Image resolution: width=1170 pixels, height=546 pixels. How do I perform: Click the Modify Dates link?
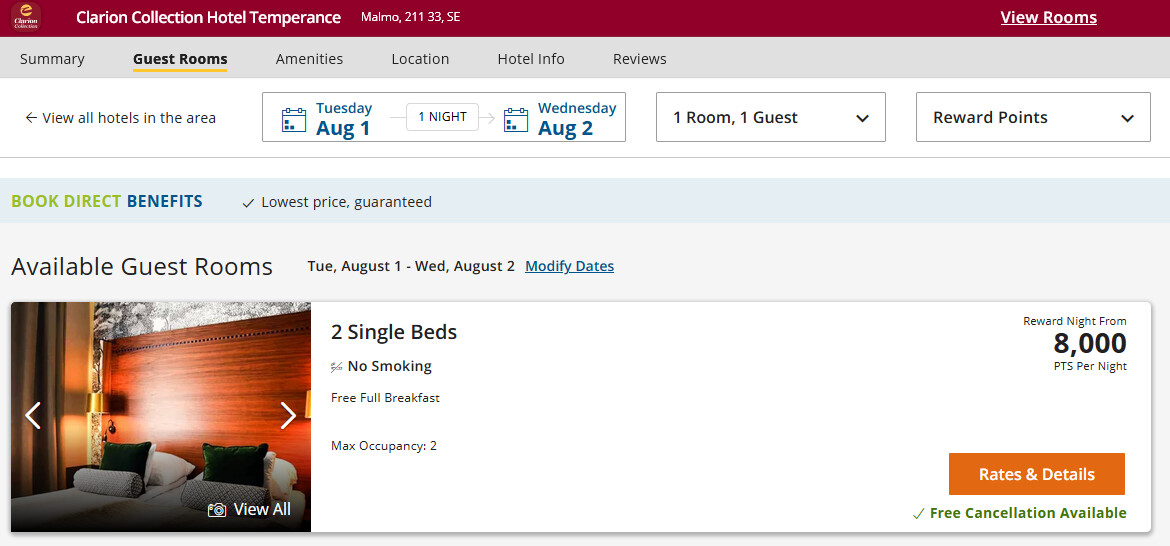(x=569, y=266)
